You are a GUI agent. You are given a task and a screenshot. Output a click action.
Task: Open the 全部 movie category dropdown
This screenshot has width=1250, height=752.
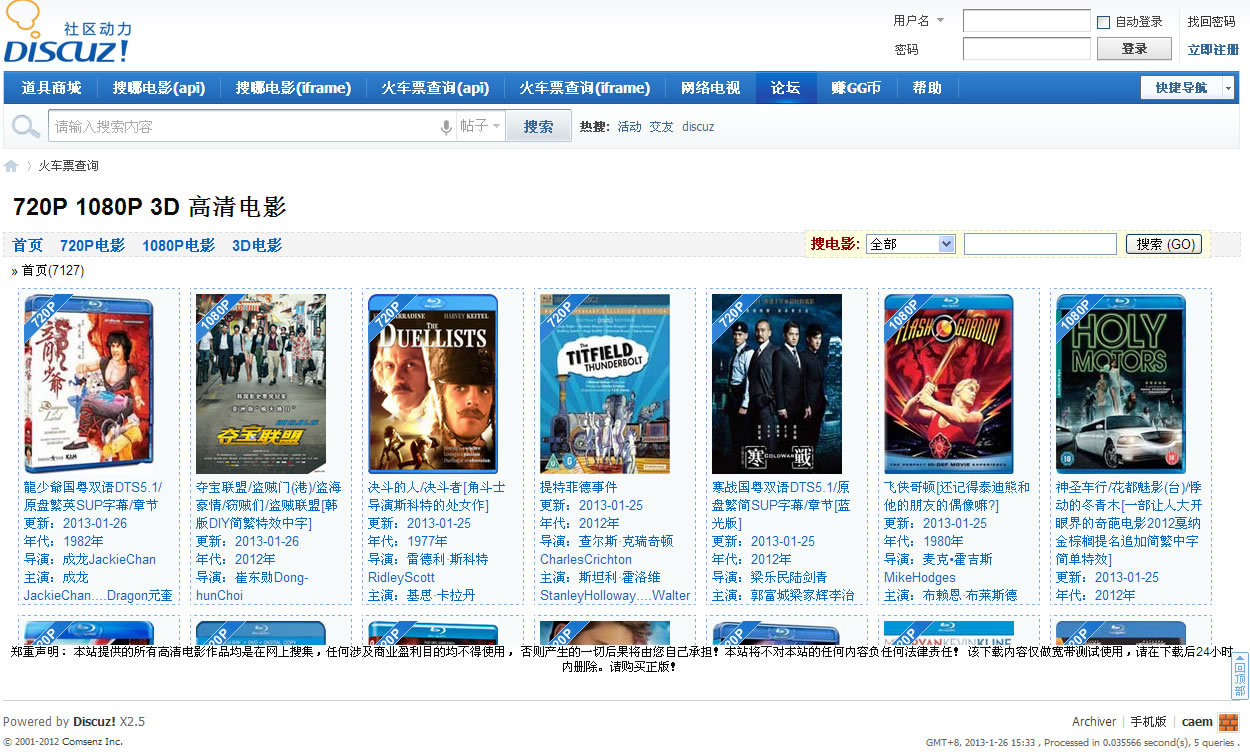(x=910, y=244)
